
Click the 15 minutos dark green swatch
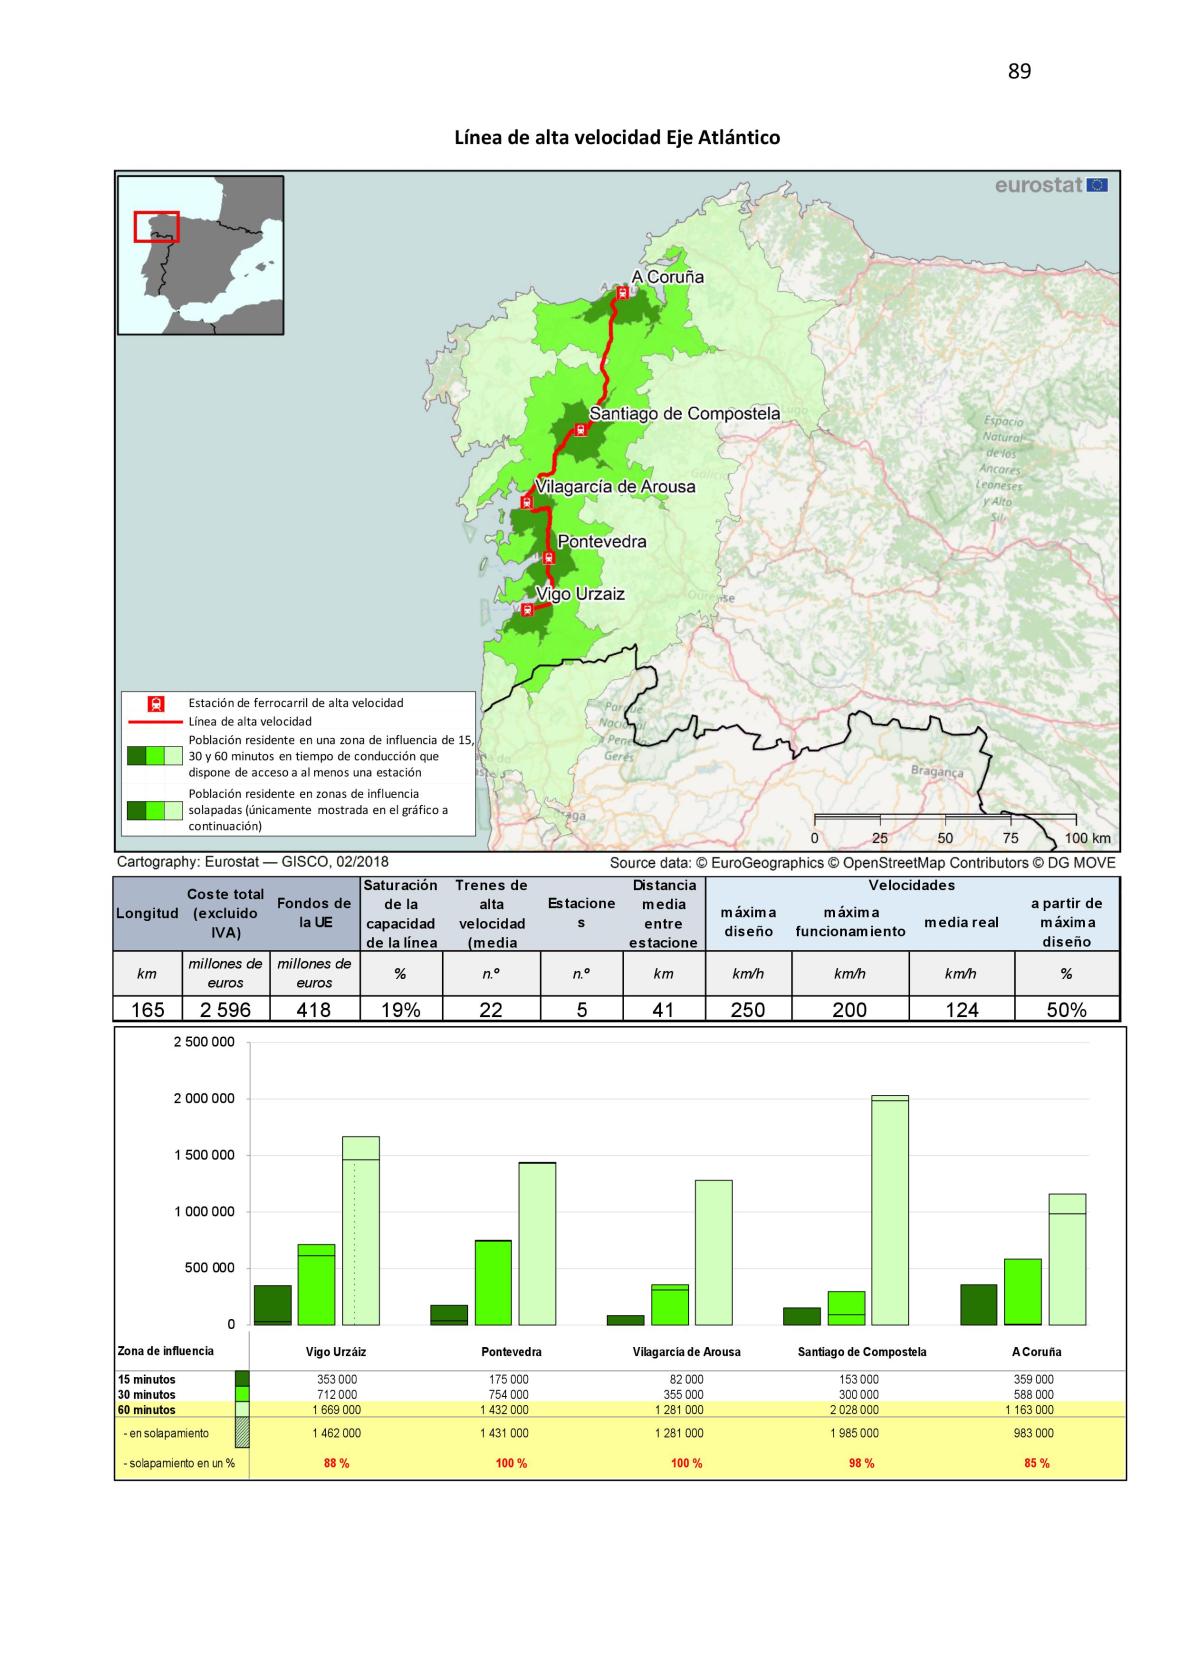pyautogui.click(x=241, y=1379)
